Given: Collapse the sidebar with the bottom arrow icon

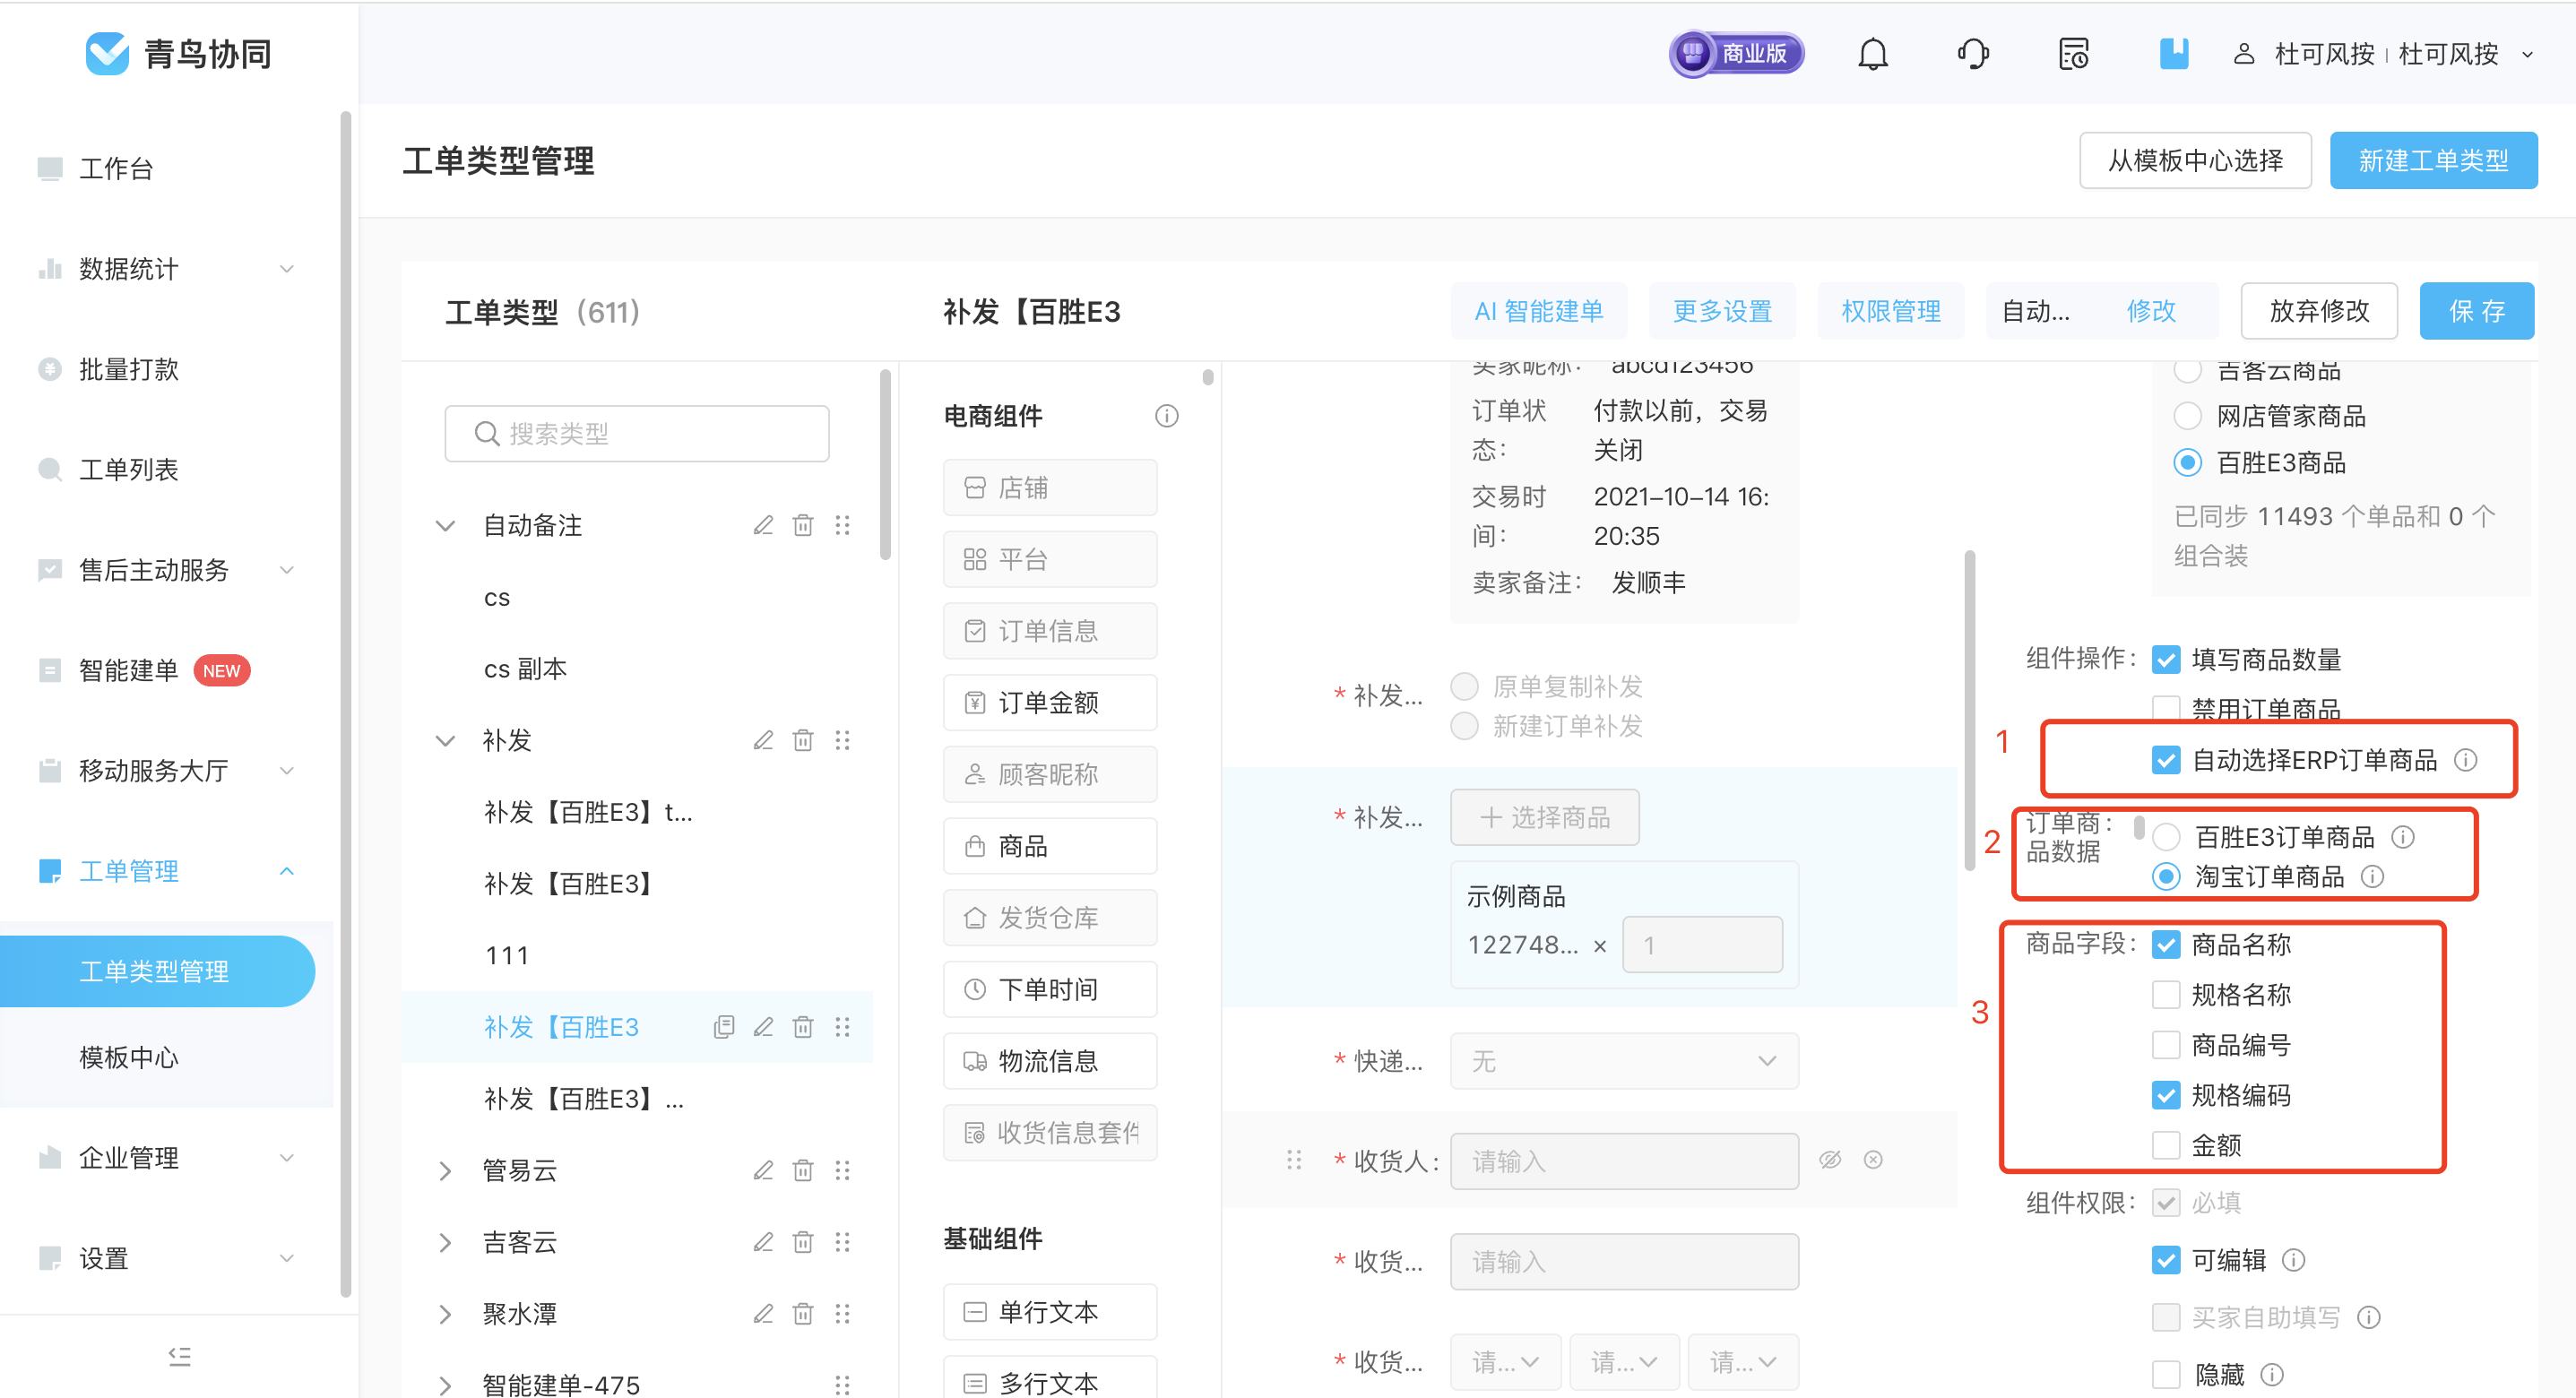Looking at the screenshot, I should click(179, 1357).
